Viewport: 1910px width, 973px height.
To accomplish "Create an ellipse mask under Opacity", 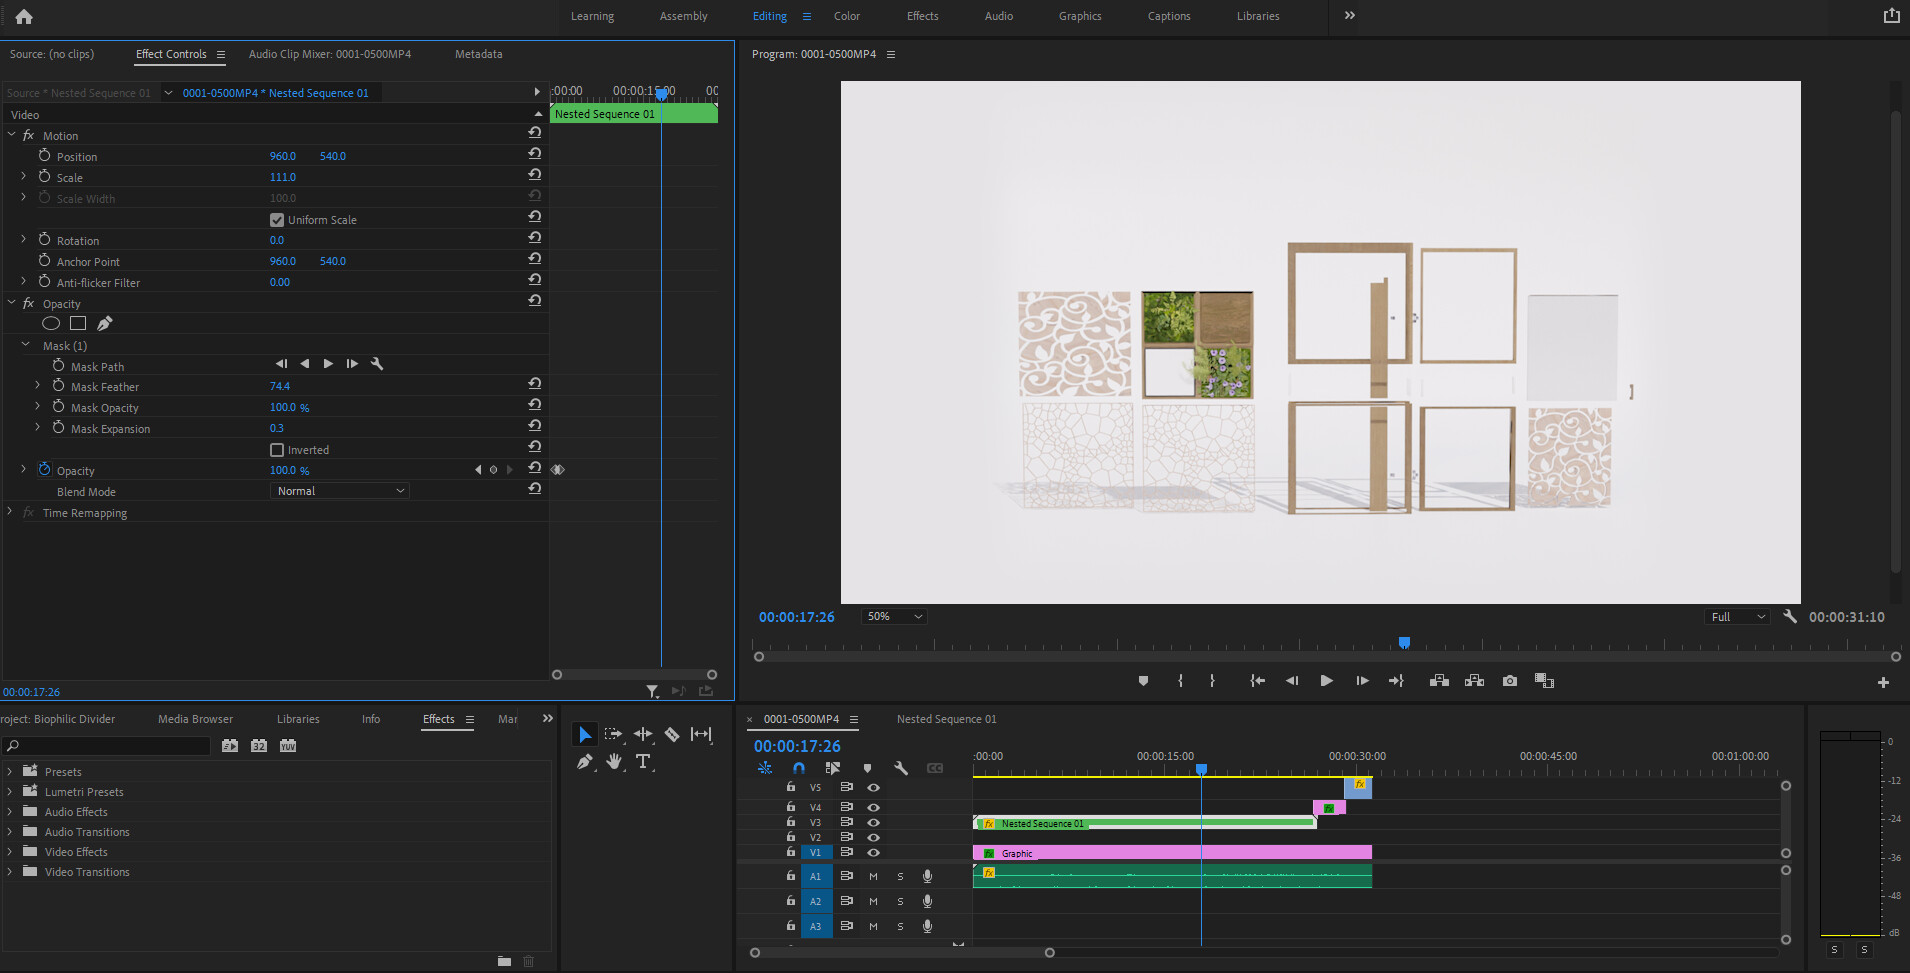I will pos(51,323).
